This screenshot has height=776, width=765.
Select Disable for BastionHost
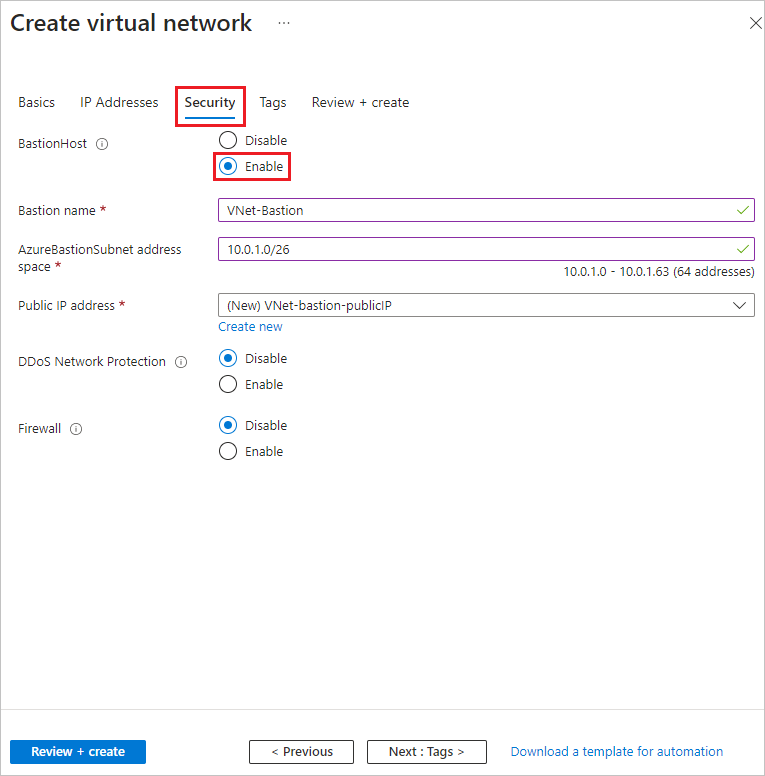pos(228,140)
